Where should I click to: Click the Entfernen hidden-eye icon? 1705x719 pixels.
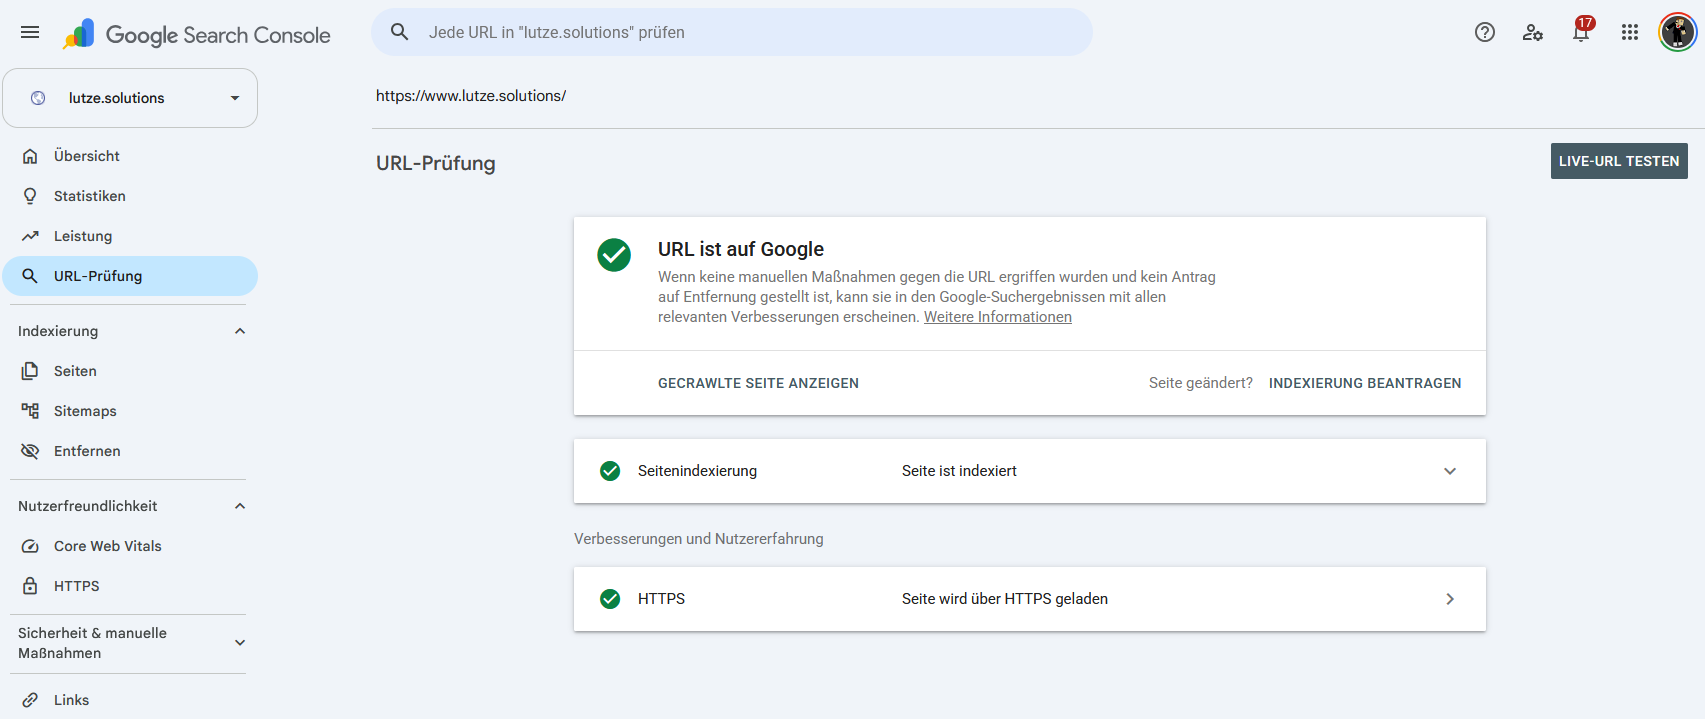(30, 451)
